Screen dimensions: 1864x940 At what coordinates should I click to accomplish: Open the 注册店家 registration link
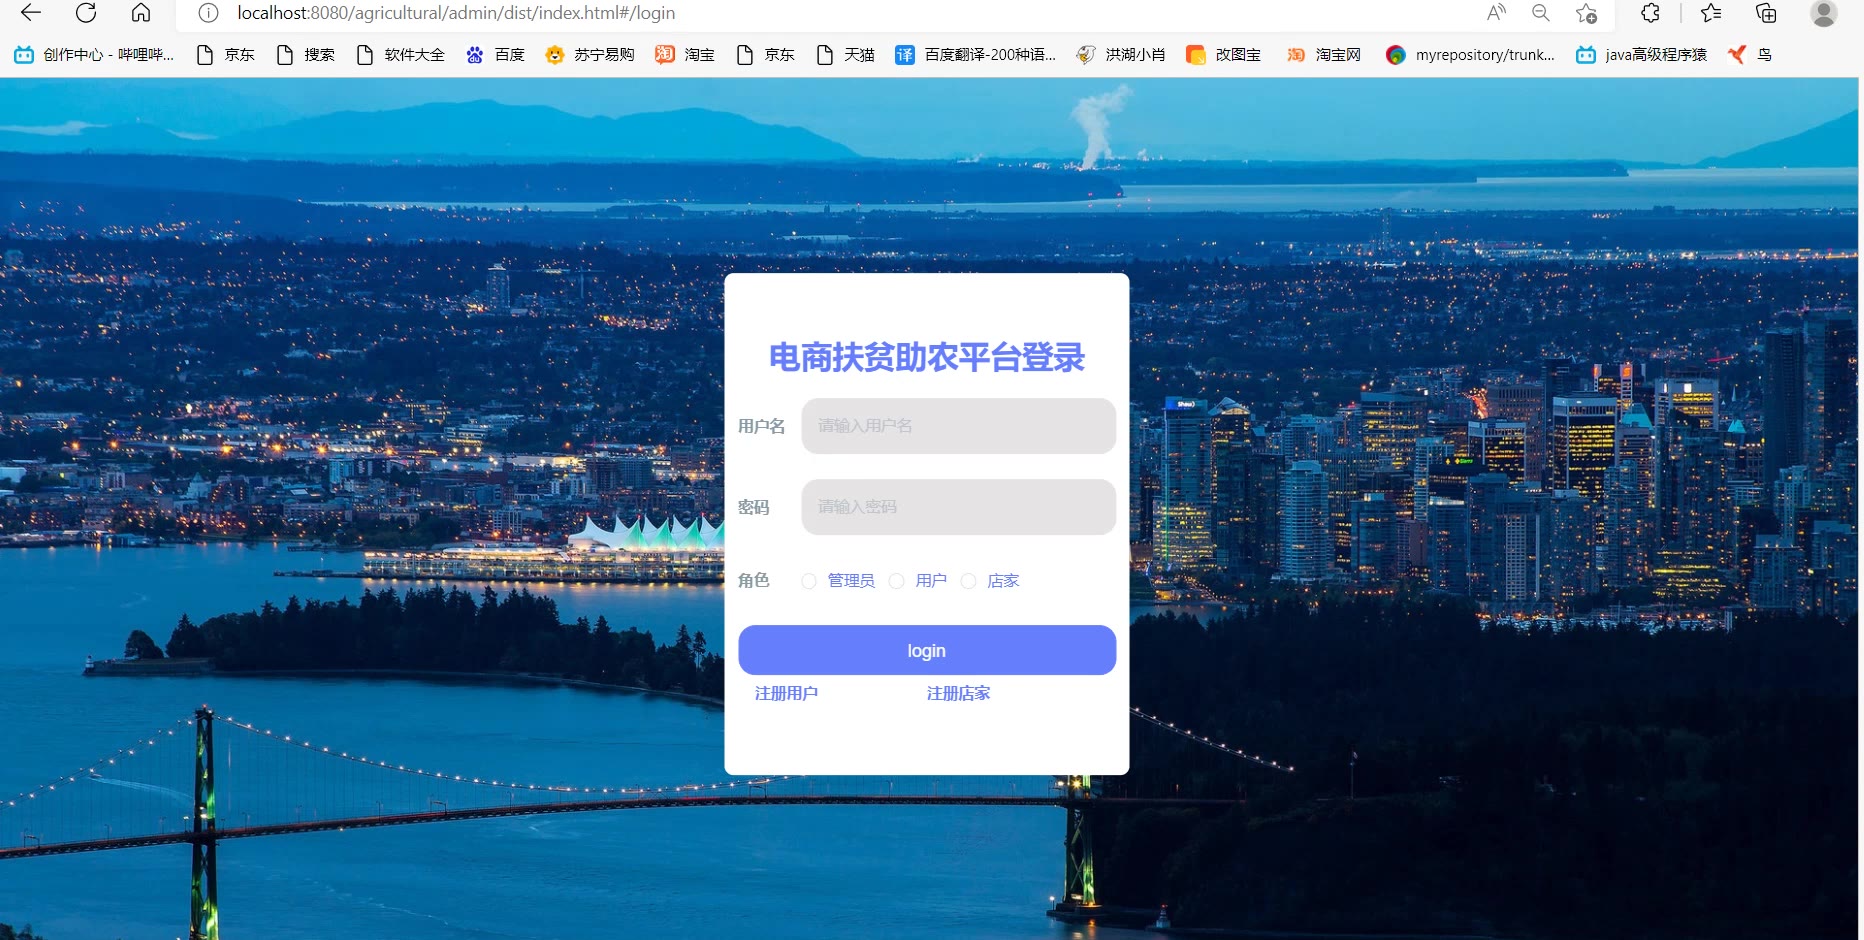pyautogui.click(x=958, y=693)
